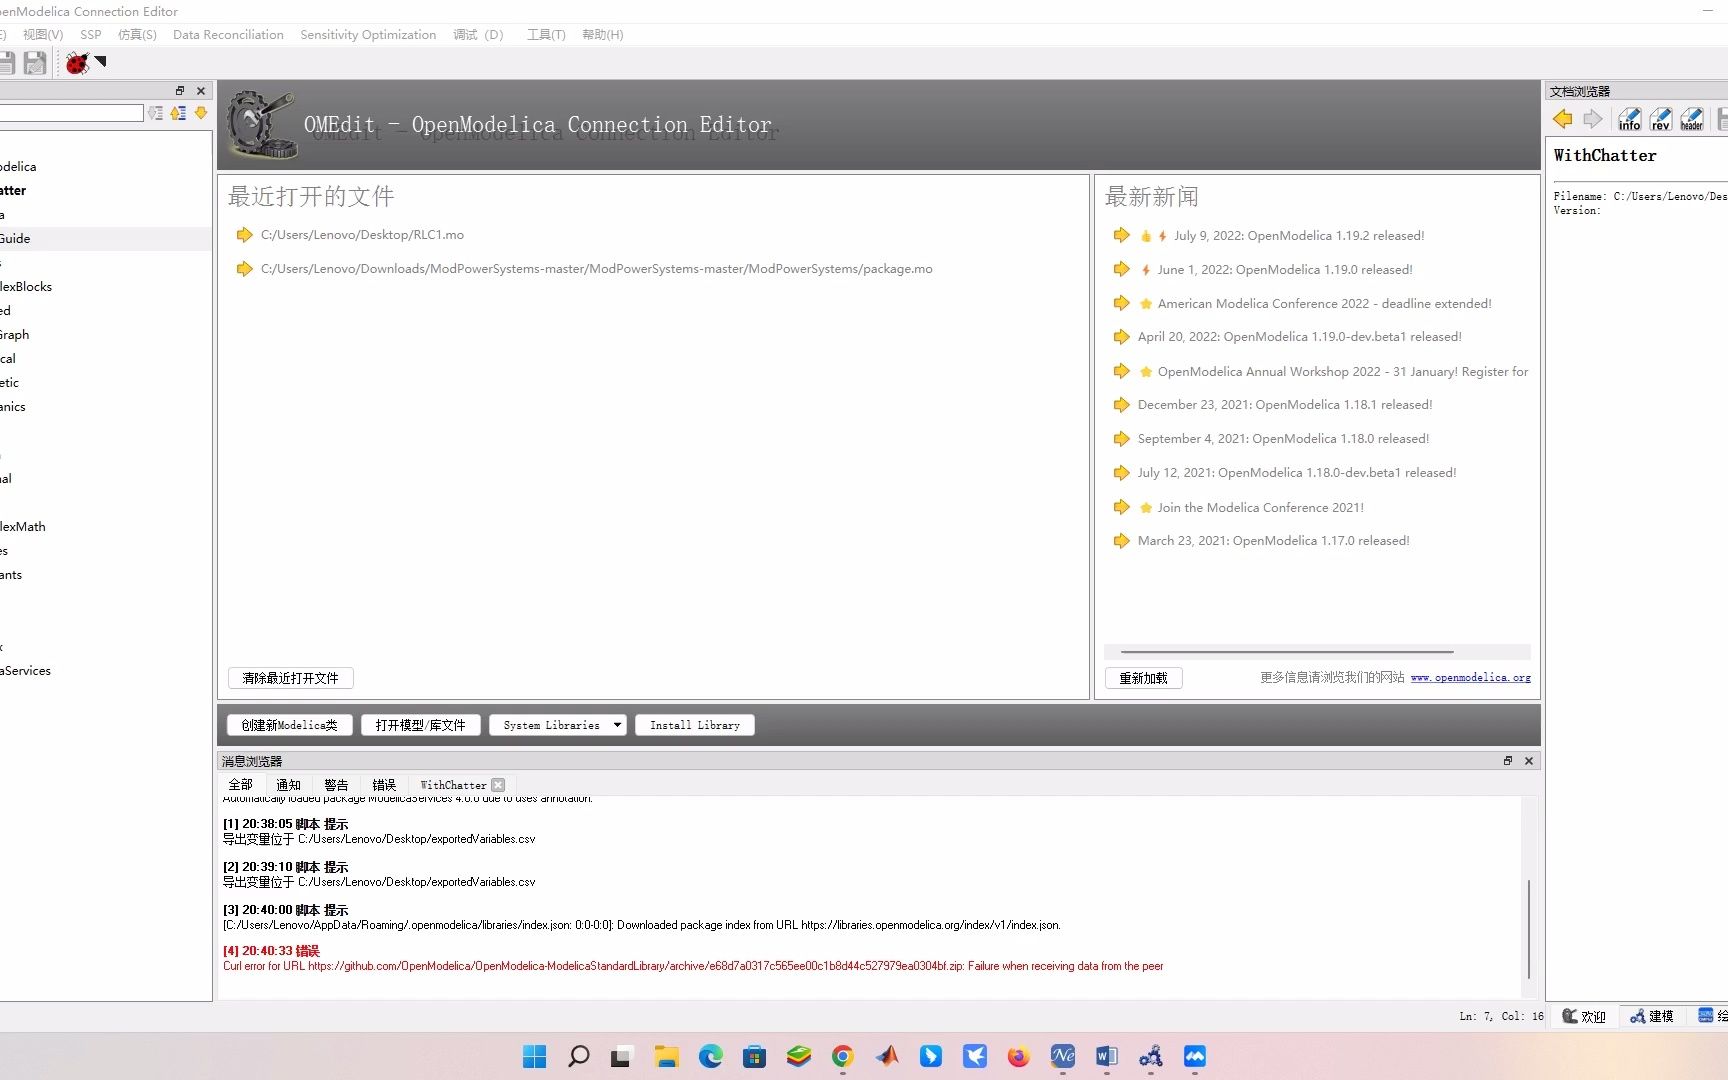Click the 打开模型/库文件 button
Viewport: 1728px width, 1080px height.
tap(420, 725)
